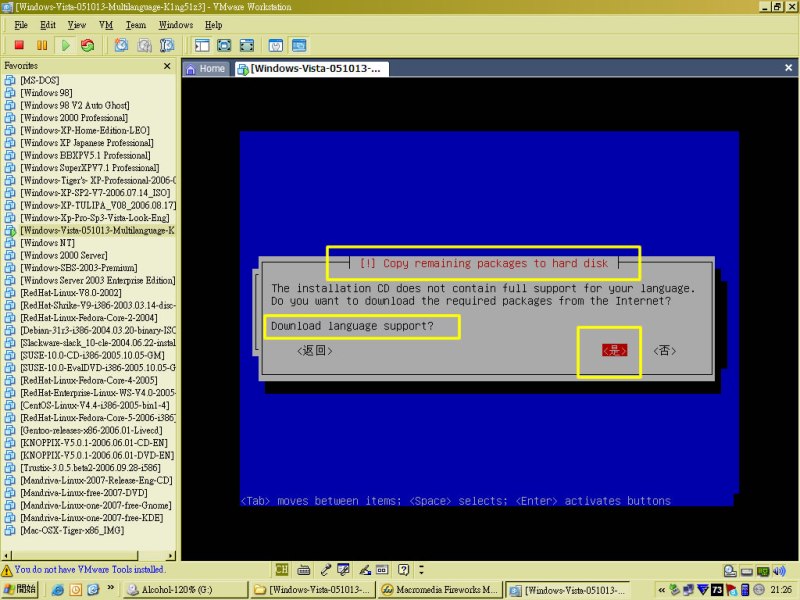Click the revert to snapshot icon
The image size is (800, 600).
point(144,45)
